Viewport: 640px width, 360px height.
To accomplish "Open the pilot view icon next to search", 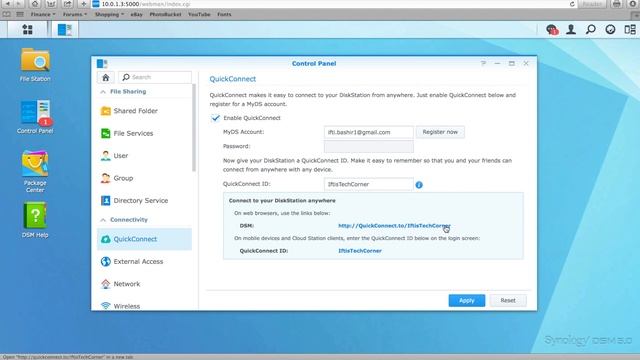I will 610,29.
